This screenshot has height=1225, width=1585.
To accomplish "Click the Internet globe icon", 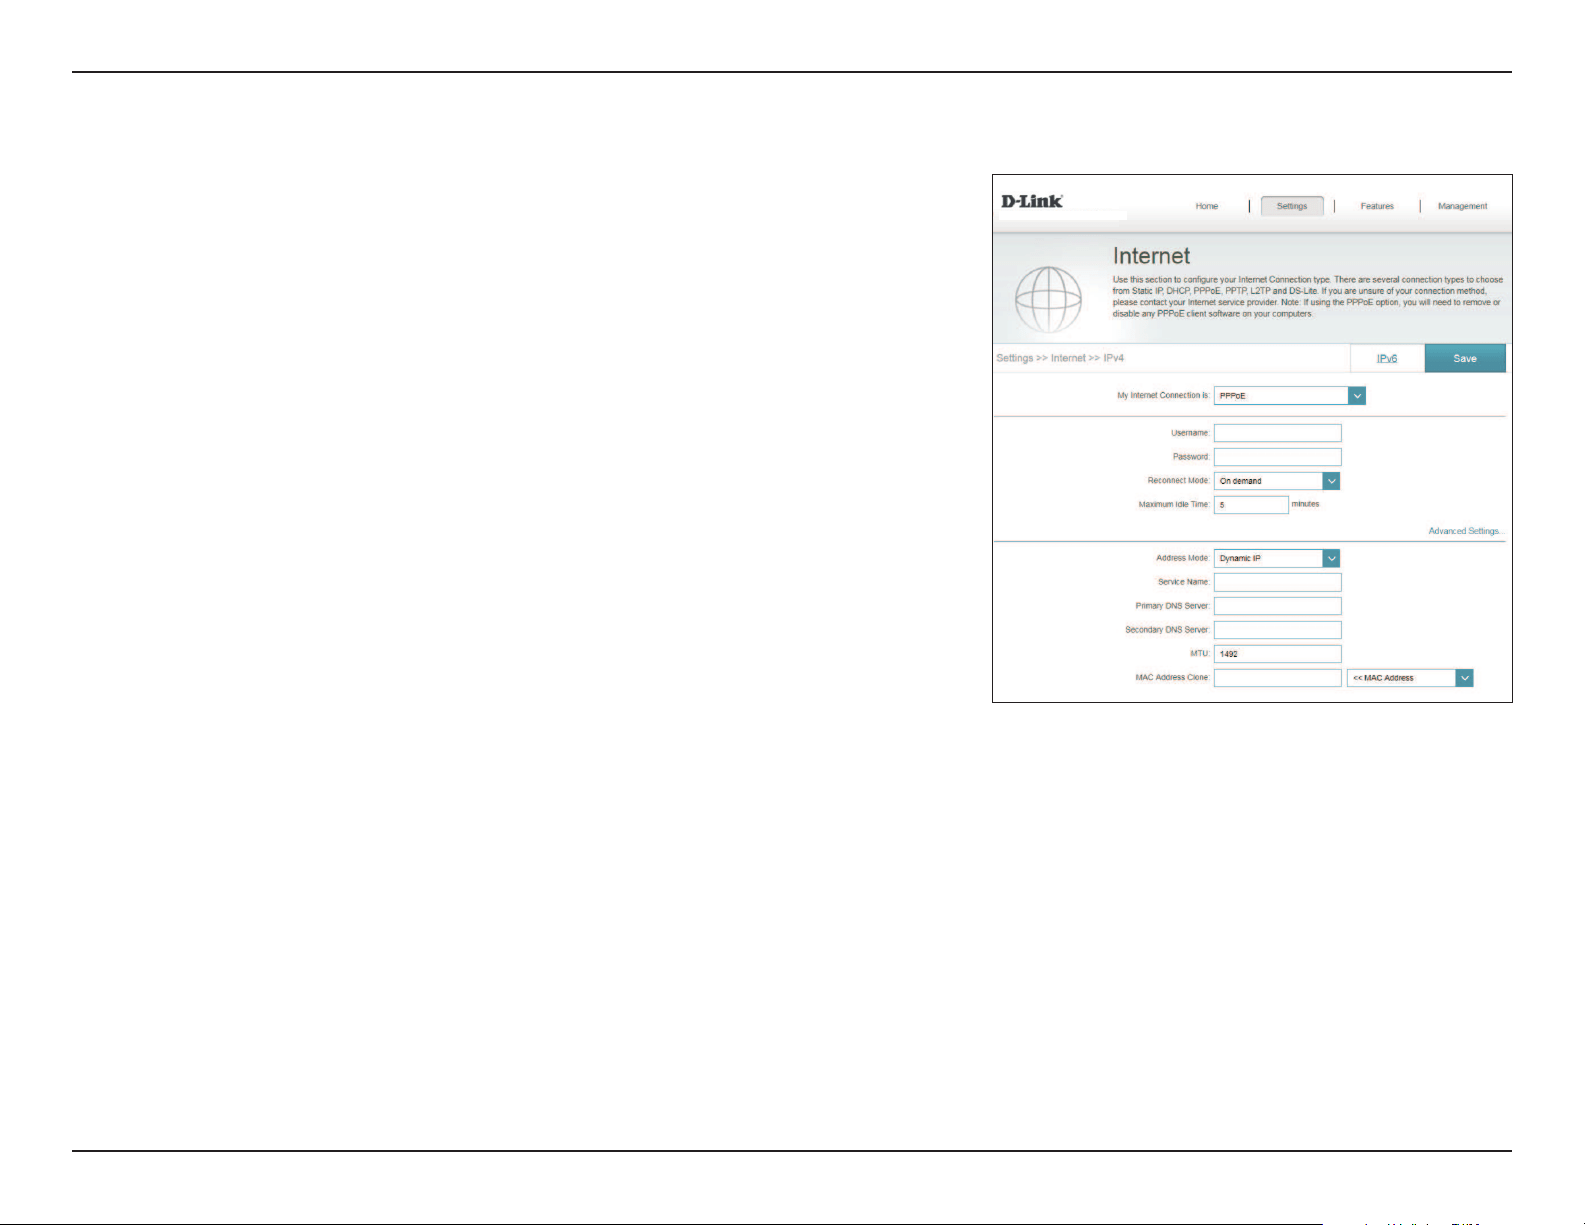I will coord(1048,300).
